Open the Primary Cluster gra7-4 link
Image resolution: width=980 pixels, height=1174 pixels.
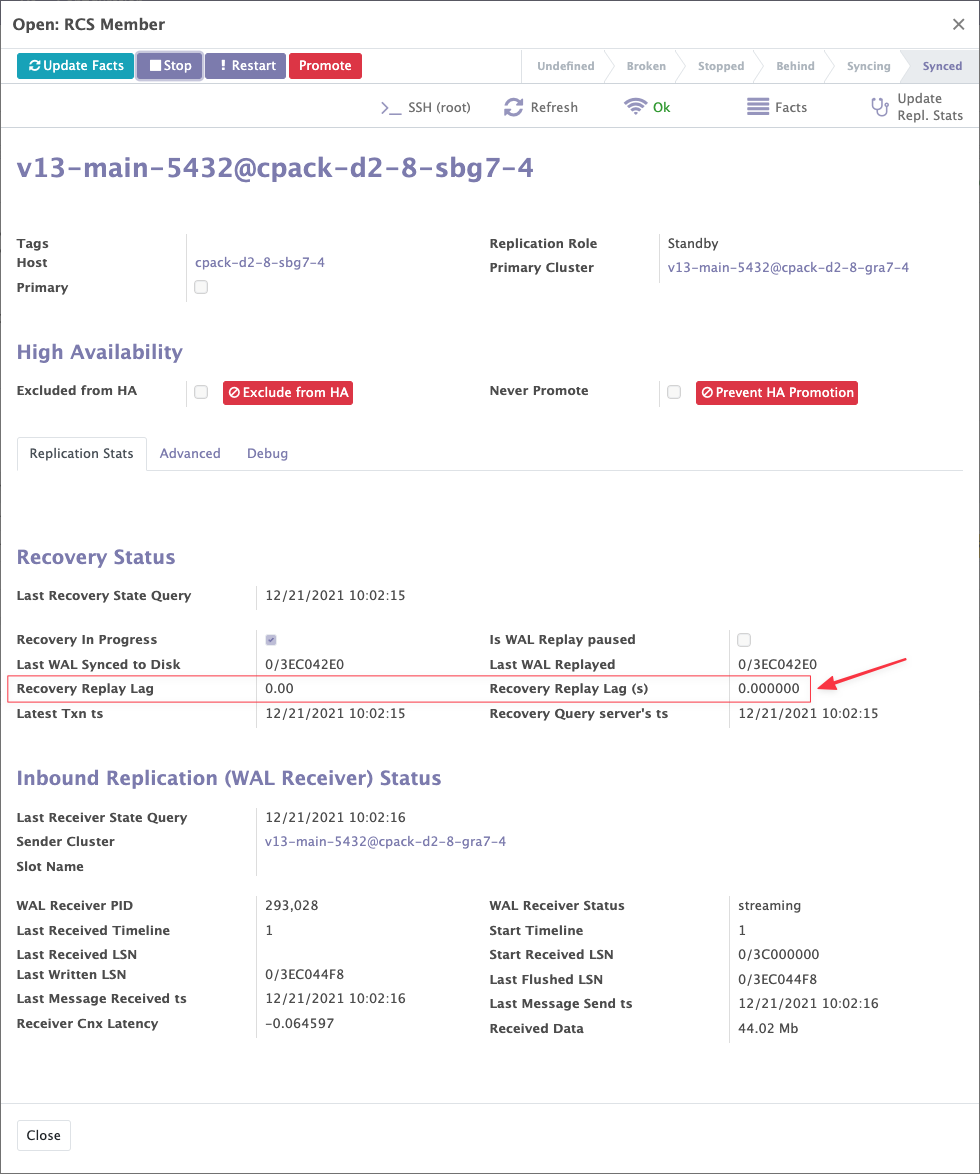788,268
